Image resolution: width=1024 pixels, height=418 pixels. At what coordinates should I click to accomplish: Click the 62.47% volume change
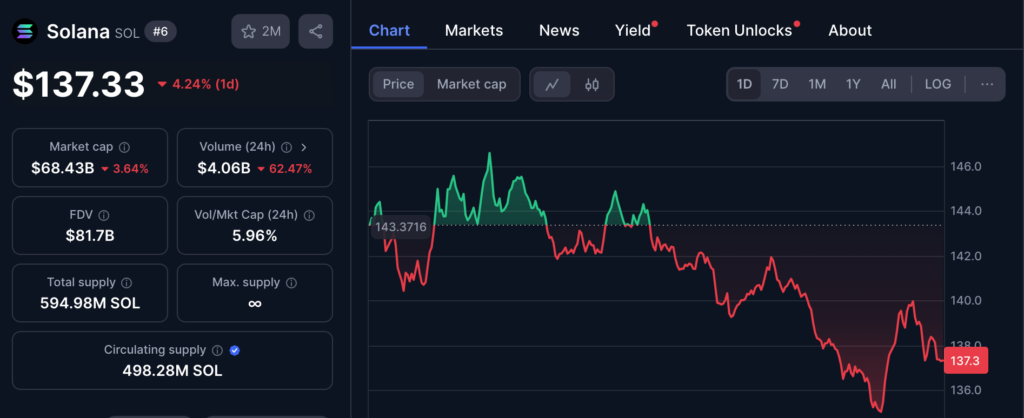coord(284,169)
